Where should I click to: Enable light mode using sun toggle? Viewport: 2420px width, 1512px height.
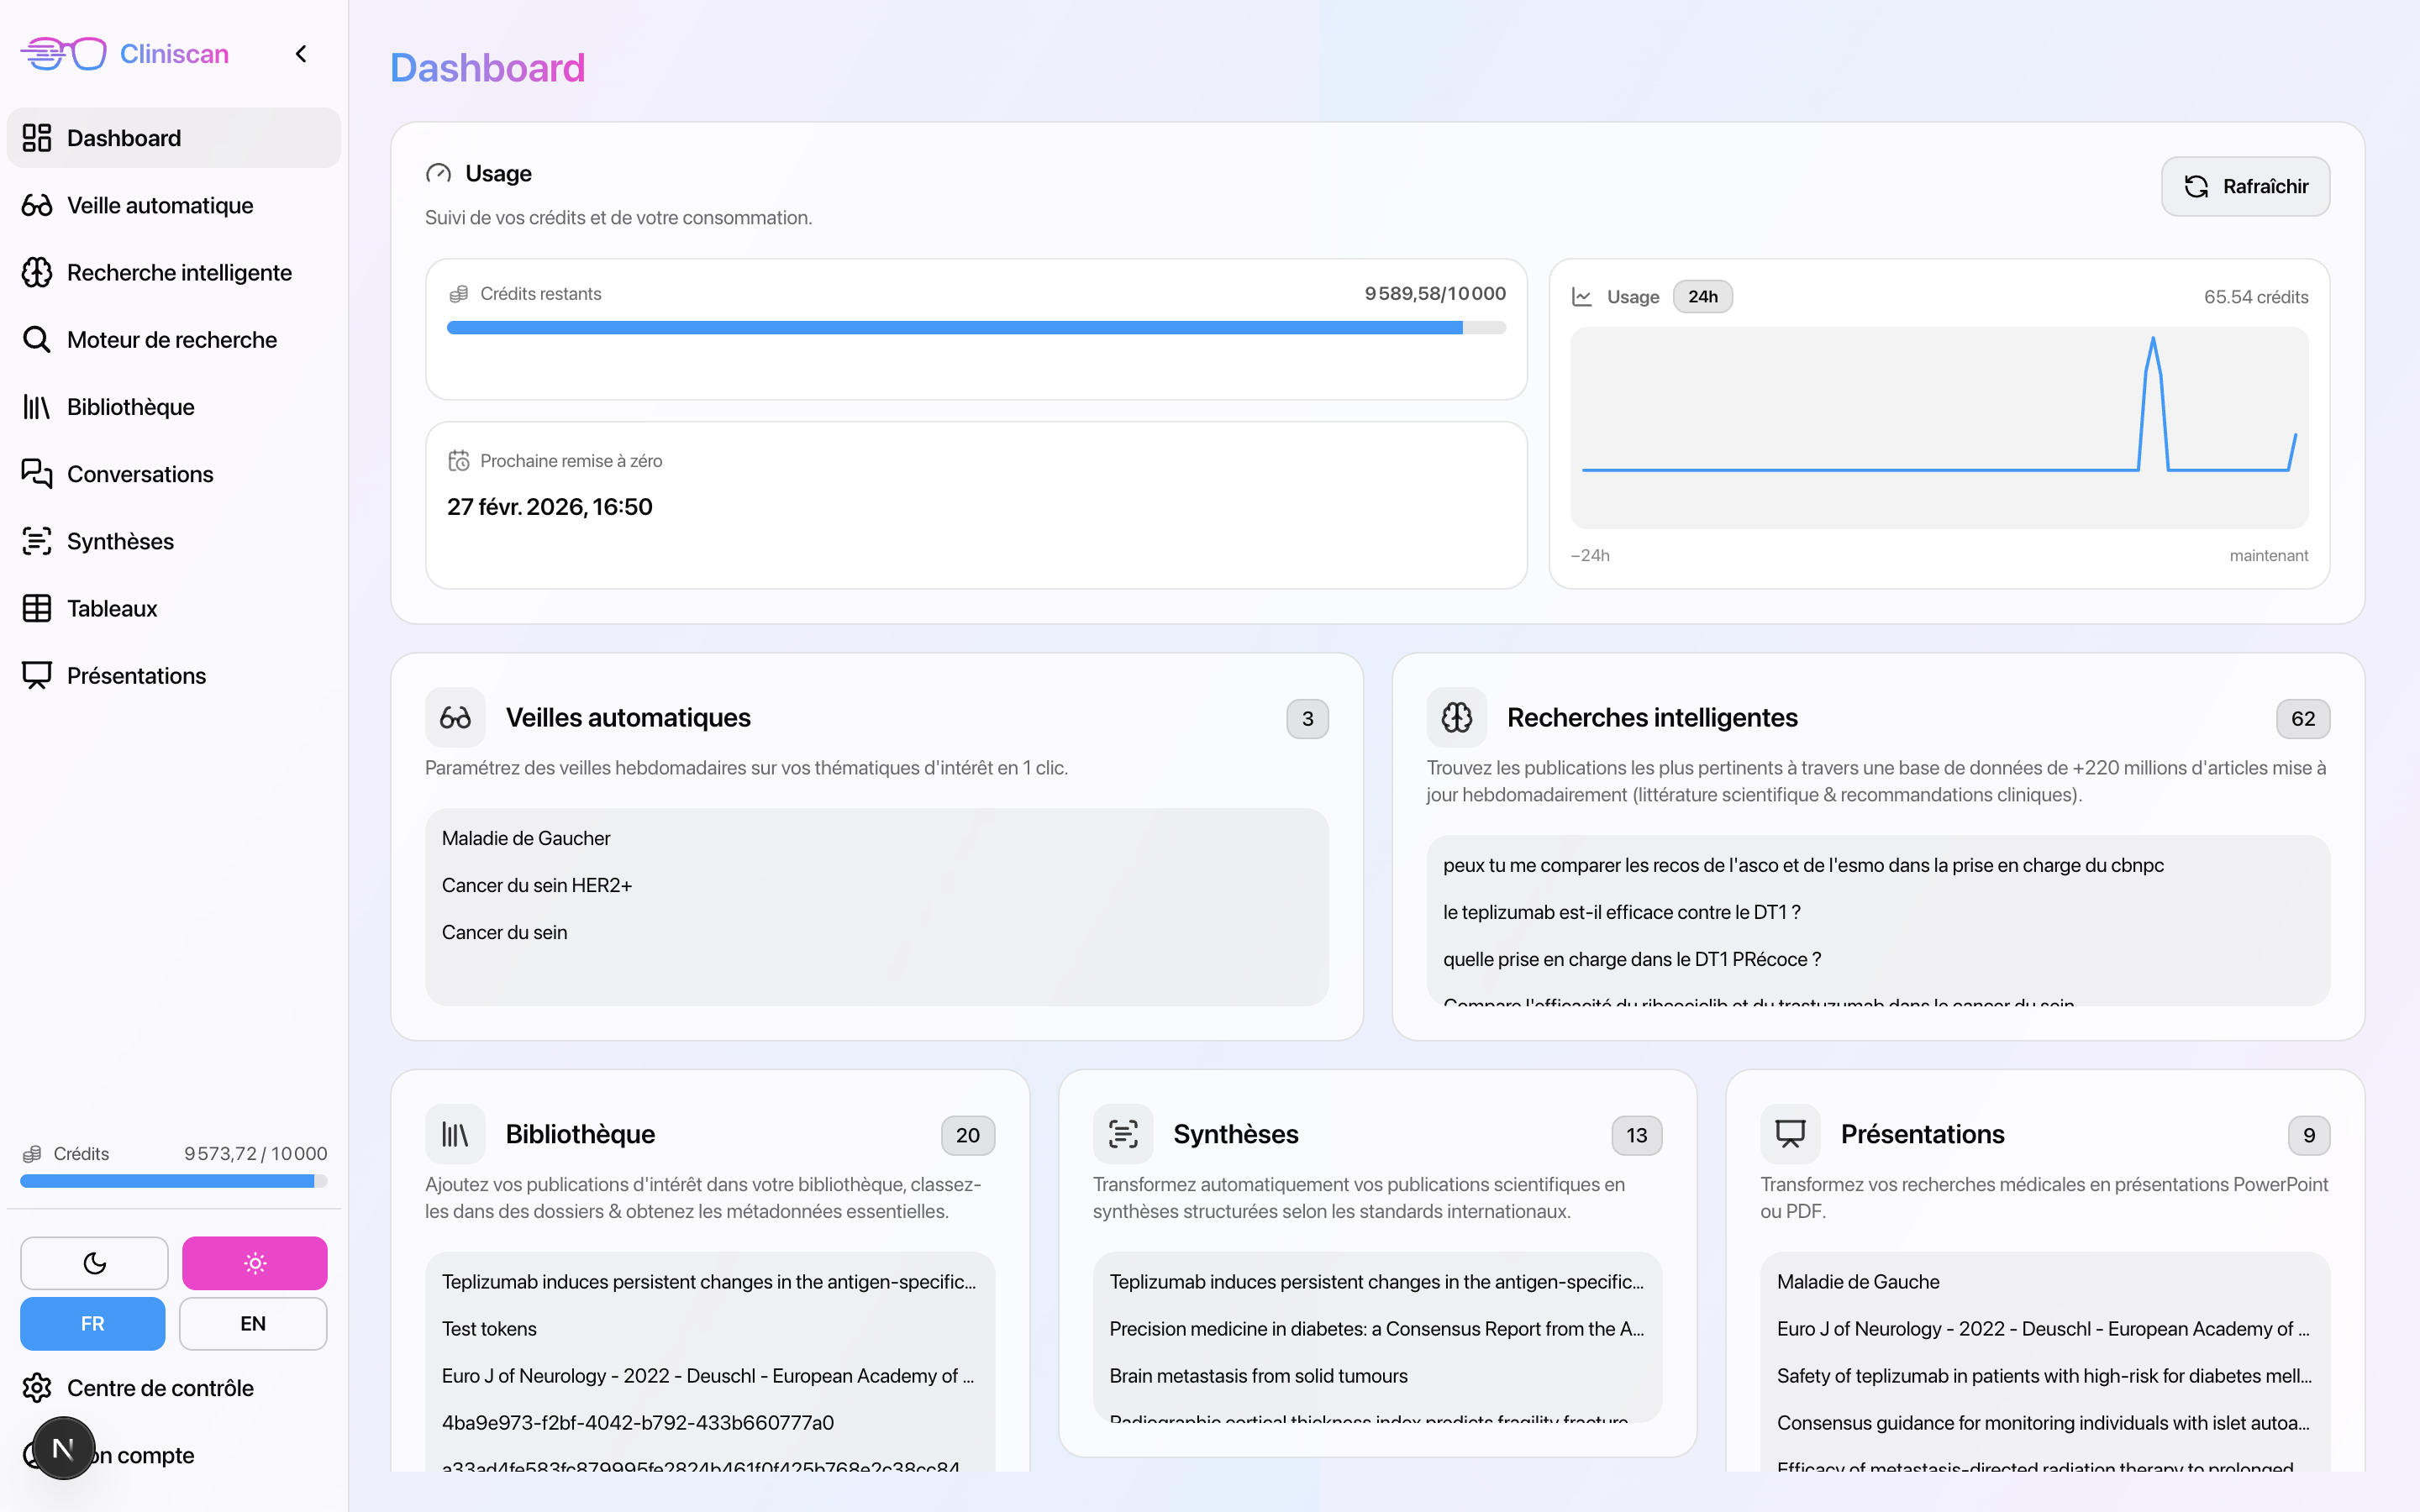tap(254, 1263)
